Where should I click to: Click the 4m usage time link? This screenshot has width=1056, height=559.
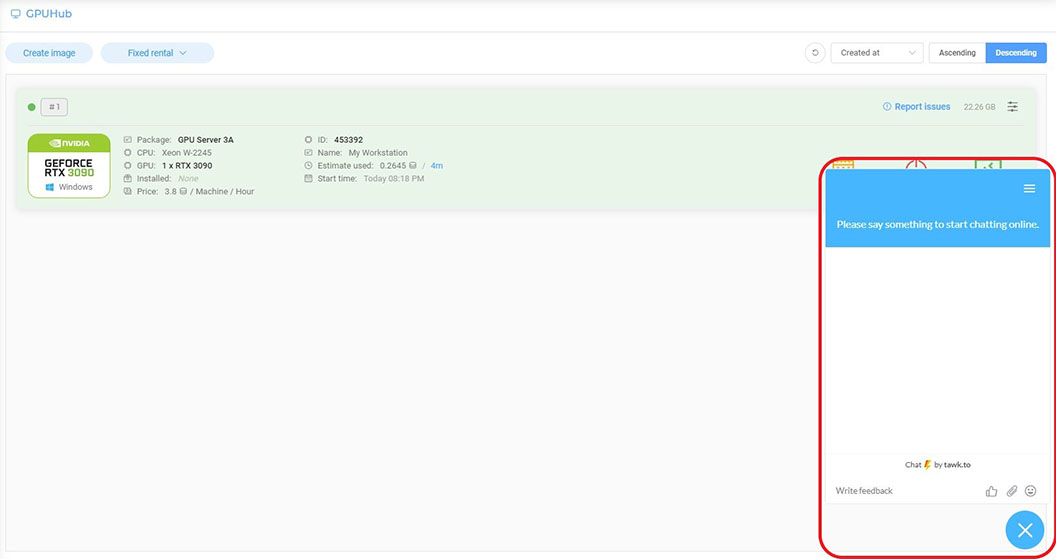point(437,166)
